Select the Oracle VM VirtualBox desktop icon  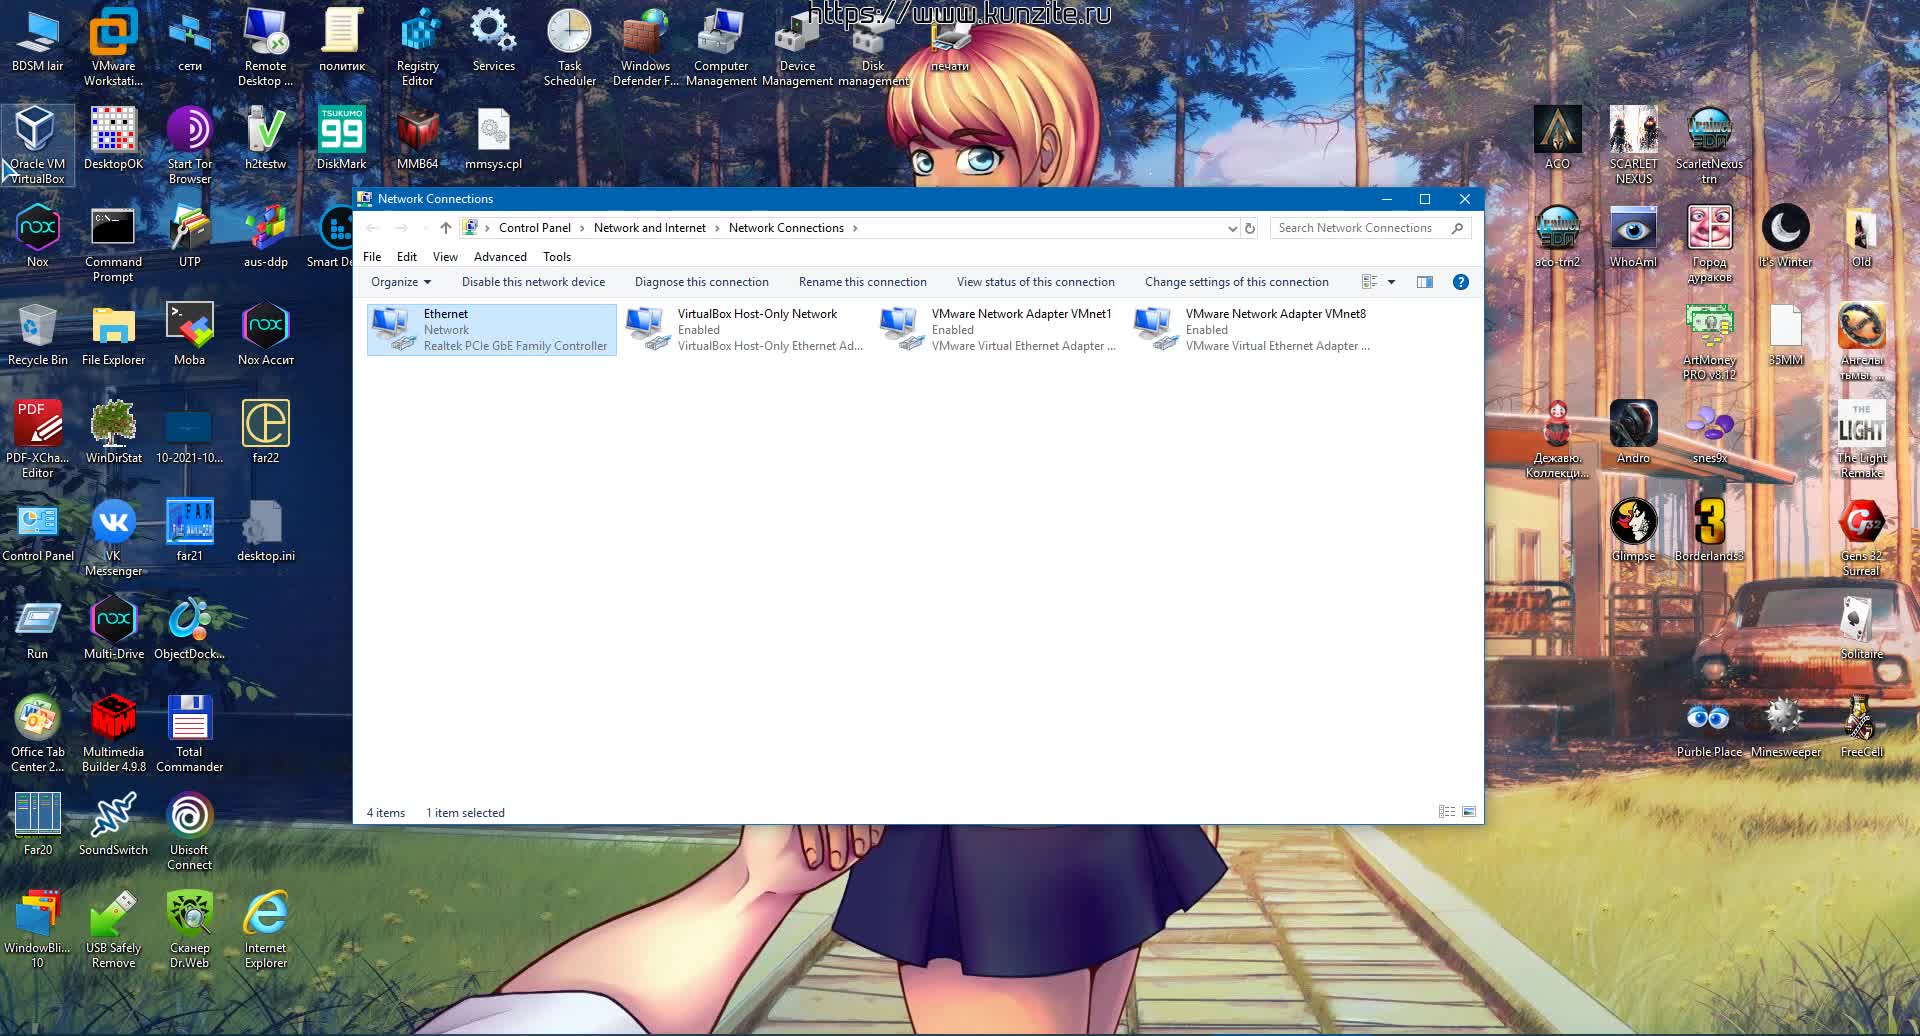click(x=37, y=145)
